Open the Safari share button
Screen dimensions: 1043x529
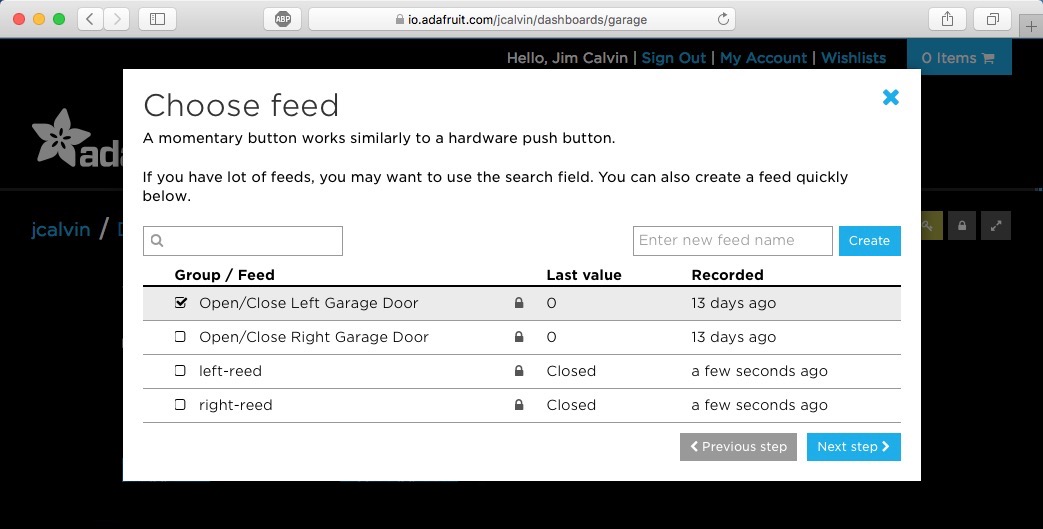pyautogui.click(x=947, y=19)
